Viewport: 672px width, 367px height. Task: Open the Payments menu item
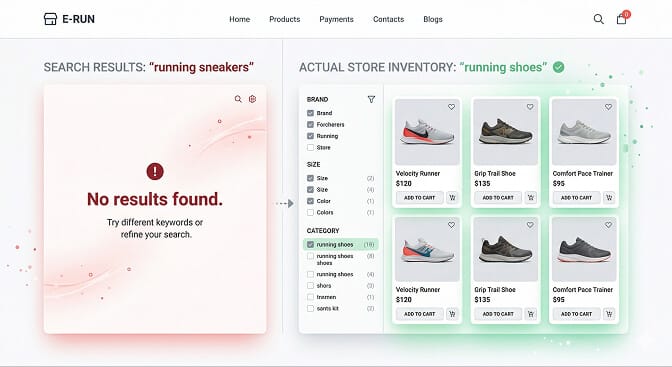click(x=336, y=19)
